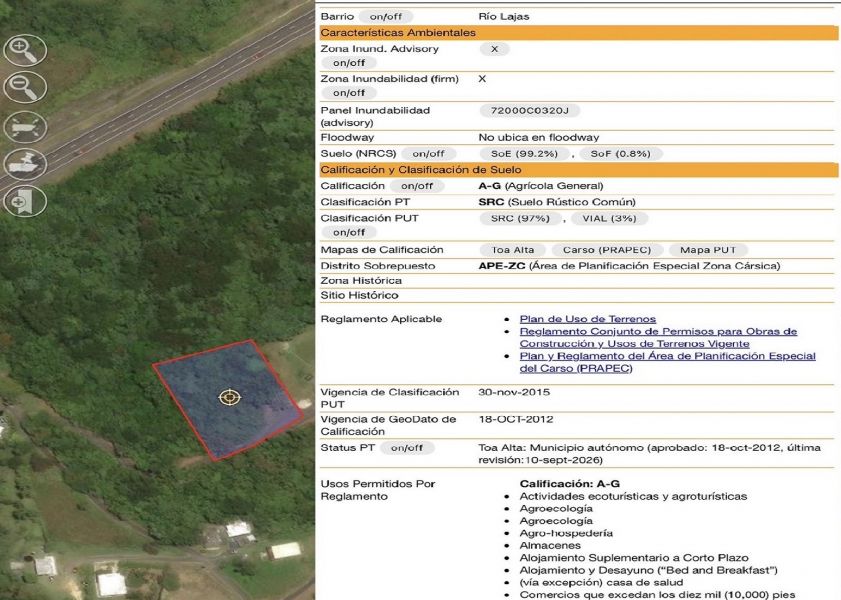The width and height of the screenshot is (841, 600).
Task: Click the SRC (Suelo Rústico Común) value
Action: [557, 202]
